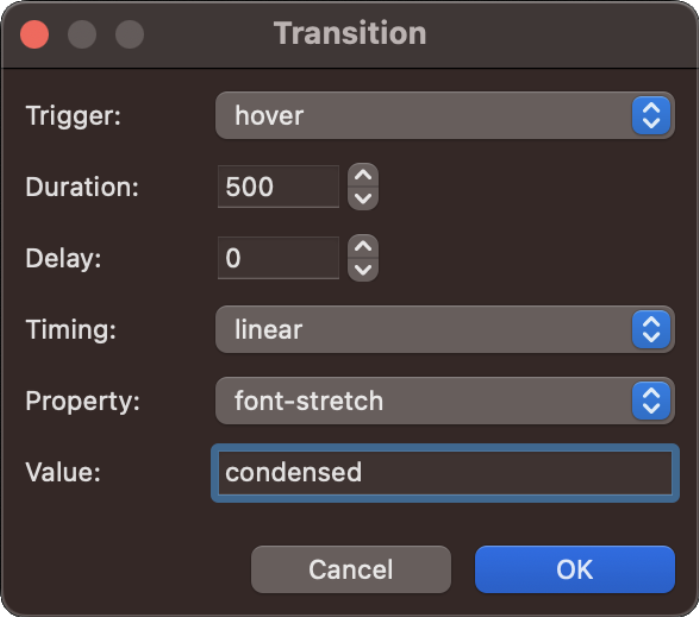
Task: Click into the Delay field showing 0
Action: (278, 259)
